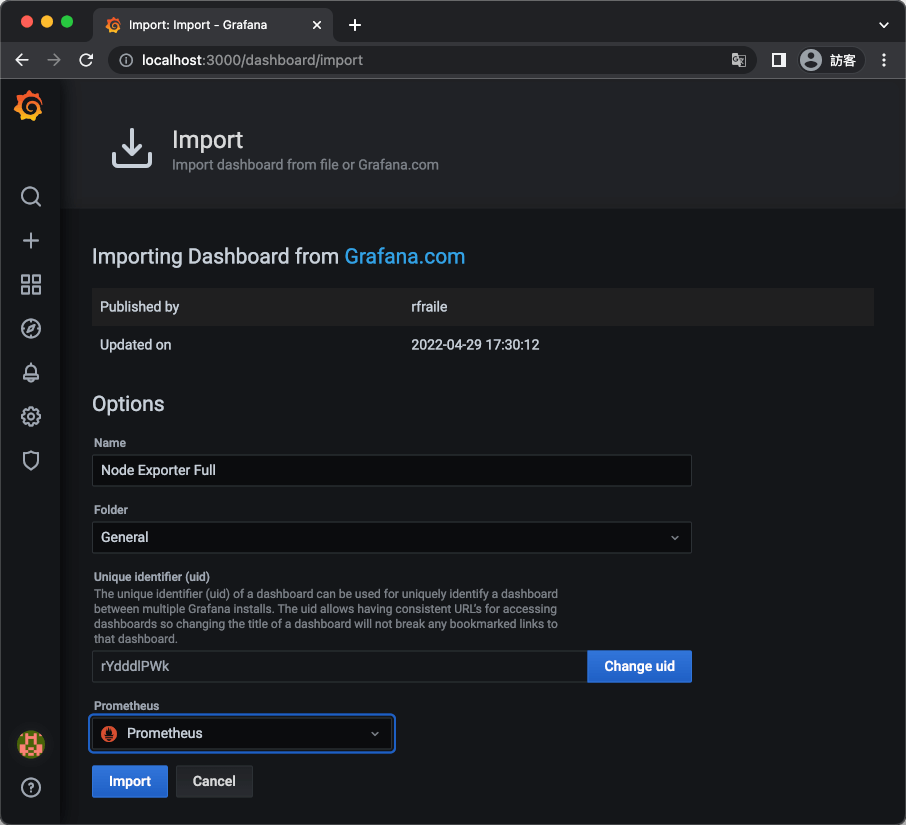The image size is (906, 825).
Task: Click the address bar URL
Action: coord(253,60)
